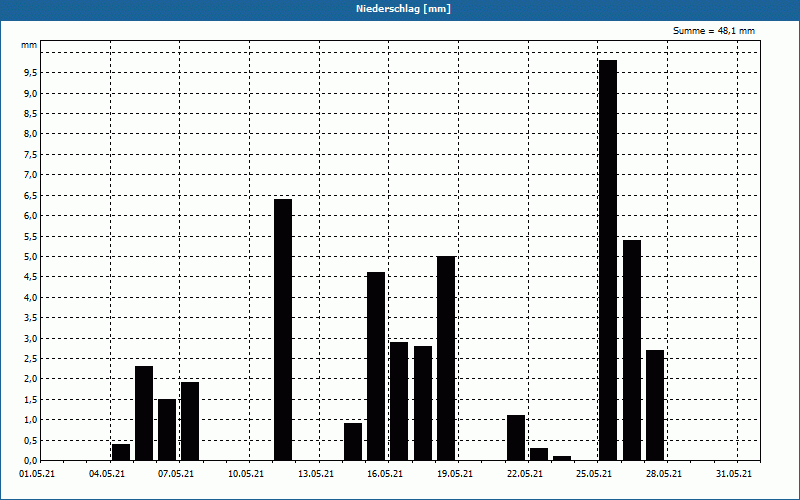Select the "0,5" y-axis value

31,440
